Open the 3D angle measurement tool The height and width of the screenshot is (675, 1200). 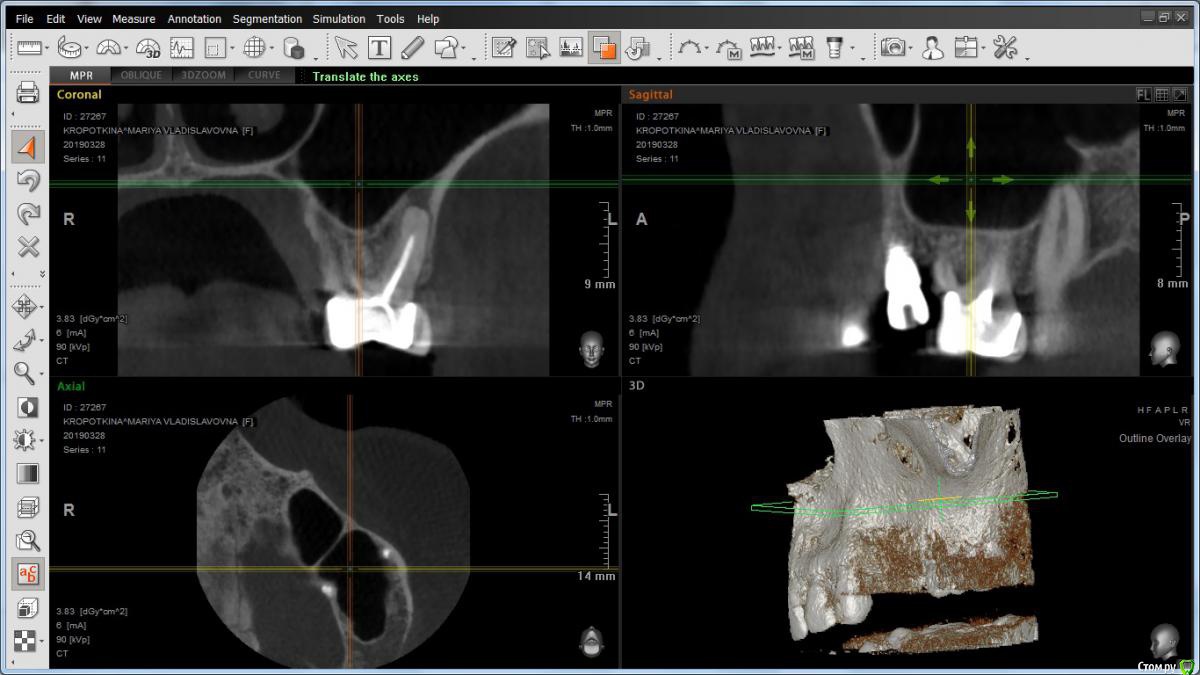coord(148,47)
